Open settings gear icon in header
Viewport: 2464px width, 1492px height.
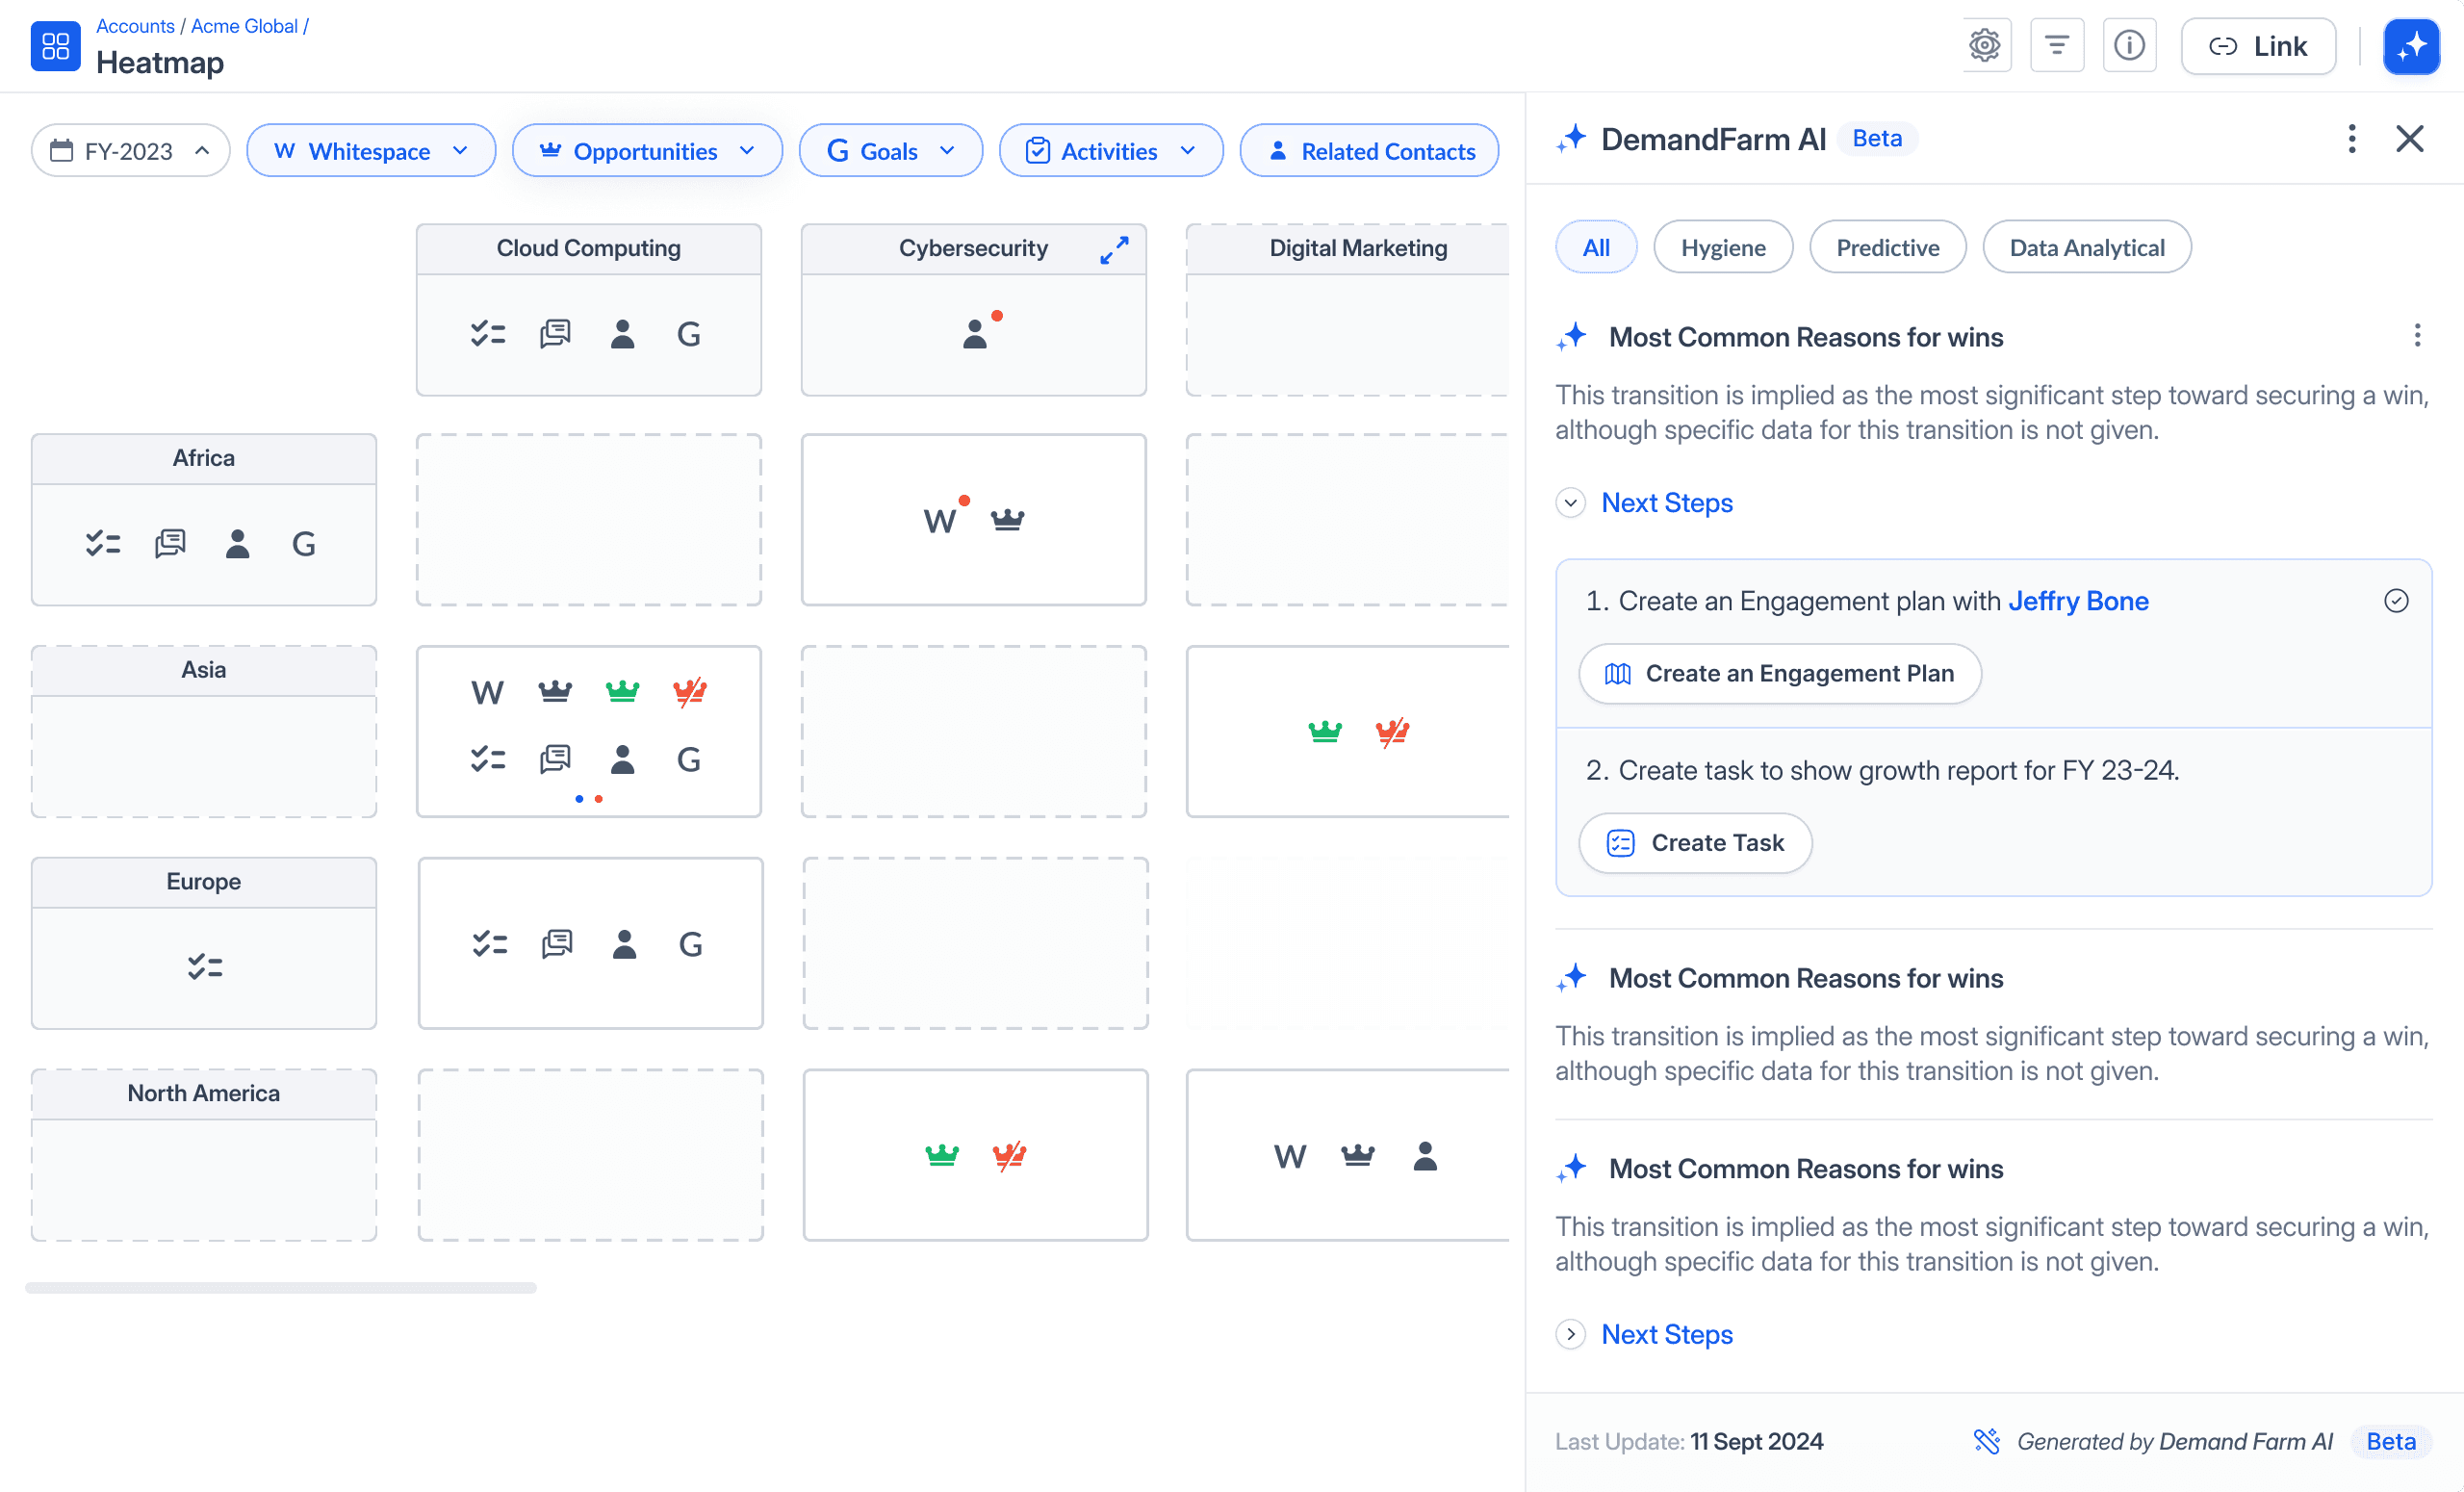pos(1984,46)
